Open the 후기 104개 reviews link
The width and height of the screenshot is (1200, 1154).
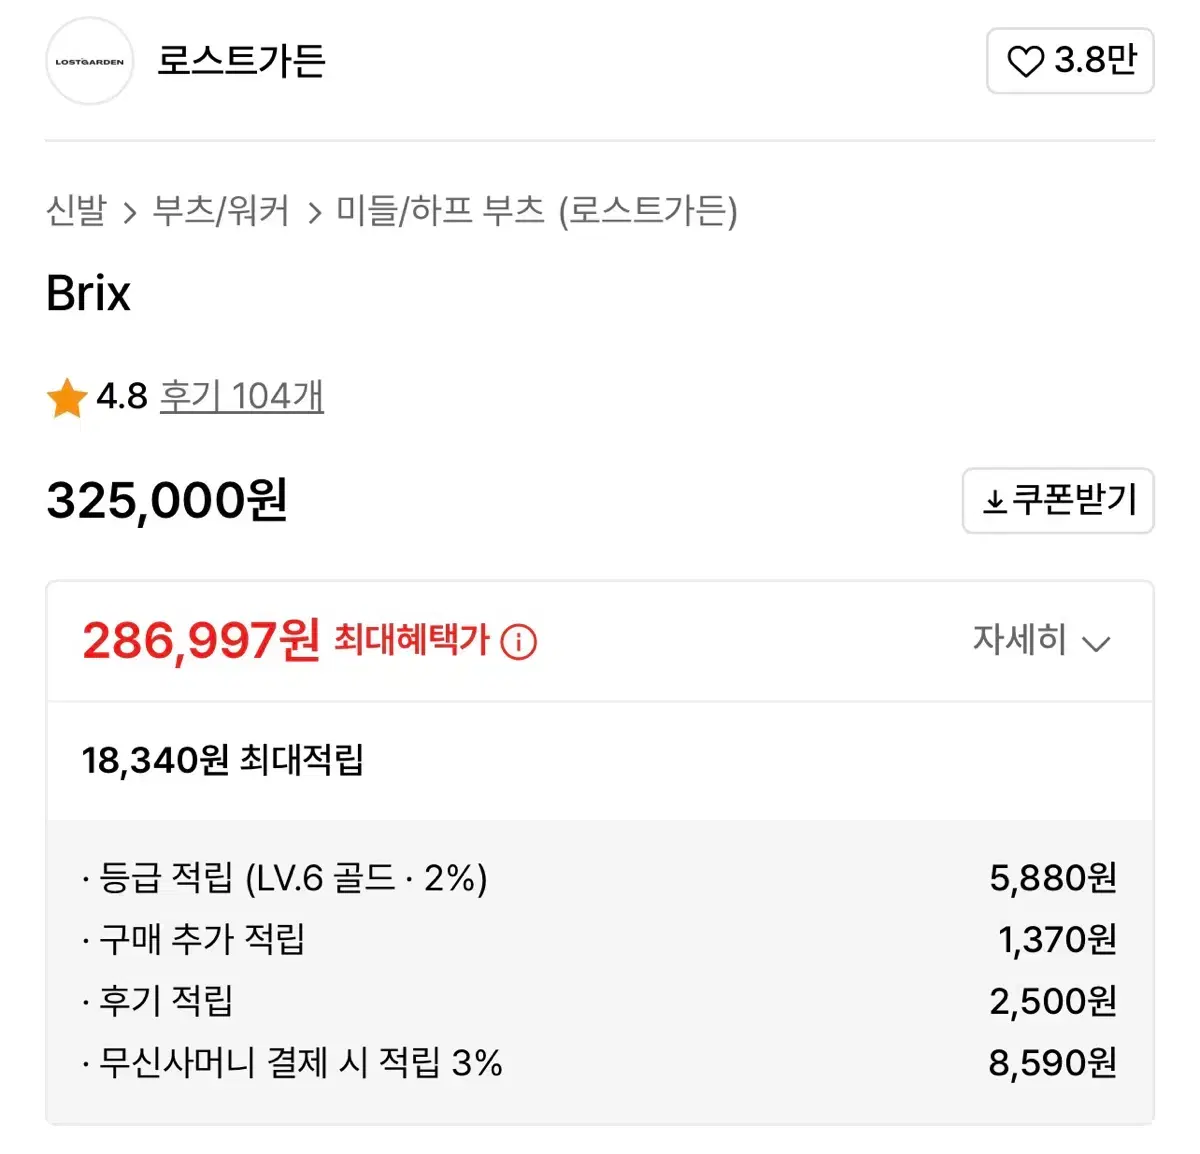point(241,396)
